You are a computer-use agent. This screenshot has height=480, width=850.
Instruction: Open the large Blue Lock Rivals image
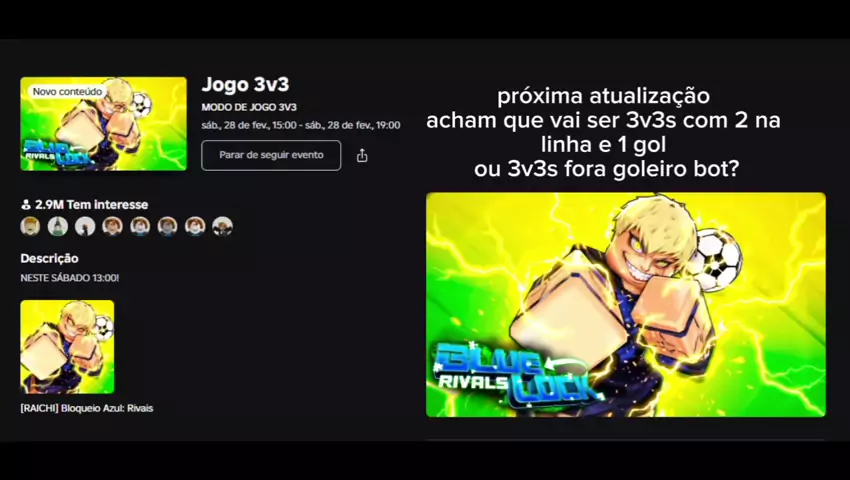(626, 305)
